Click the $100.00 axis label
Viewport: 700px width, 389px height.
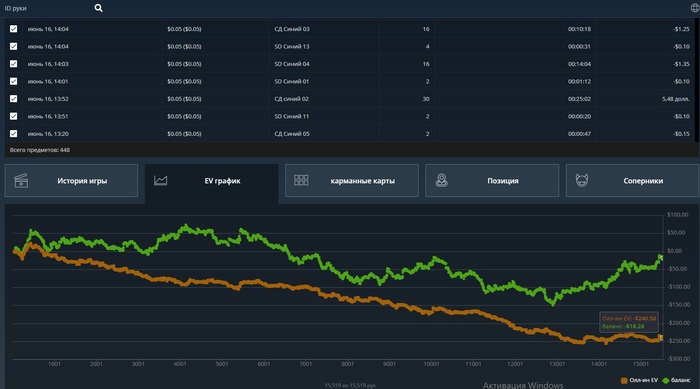[677, 215]
